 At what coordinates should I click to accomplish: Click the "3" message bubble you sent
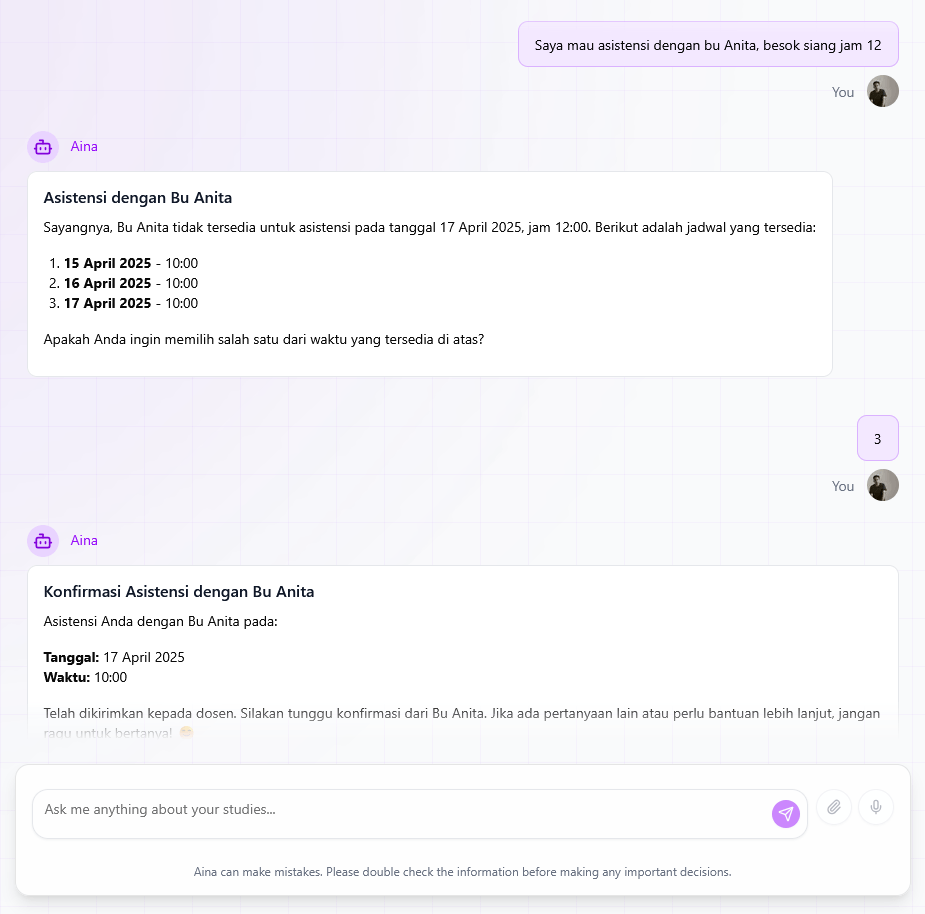tap(877, 438)
